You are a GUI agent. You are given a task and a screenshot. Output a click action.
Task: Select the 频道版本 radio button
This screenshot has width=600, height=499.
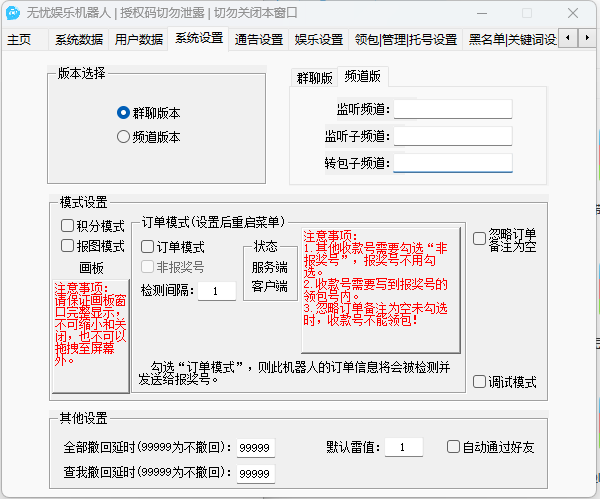[x=124, y=138]
